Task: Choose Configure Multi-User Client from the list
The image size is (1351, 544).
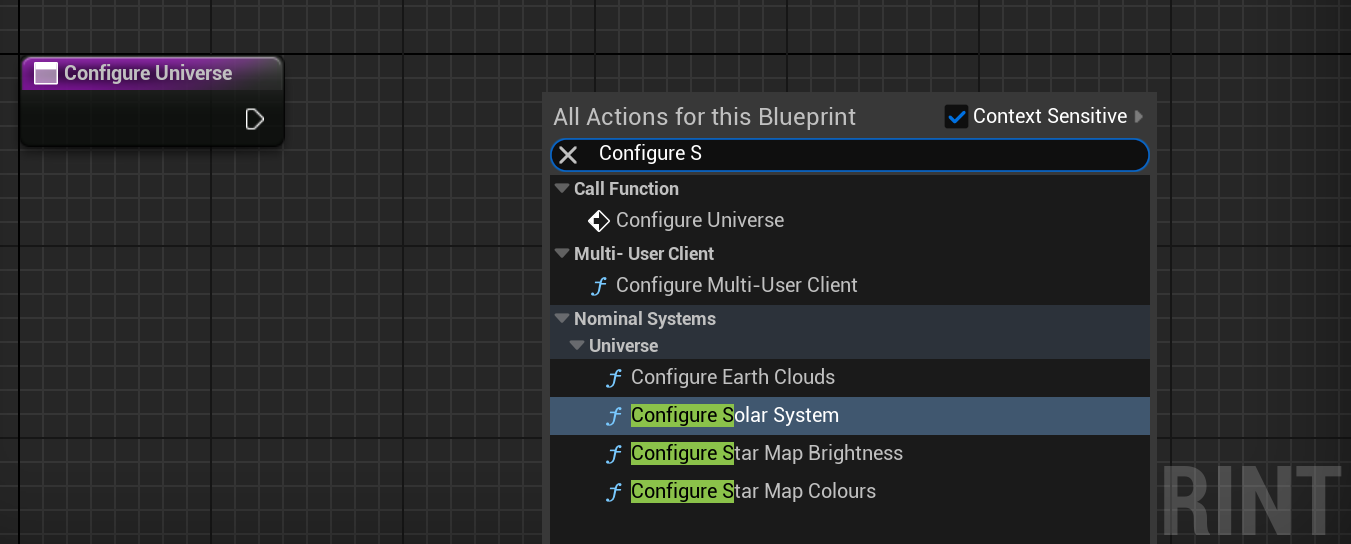Action: (x=736, y=286)
